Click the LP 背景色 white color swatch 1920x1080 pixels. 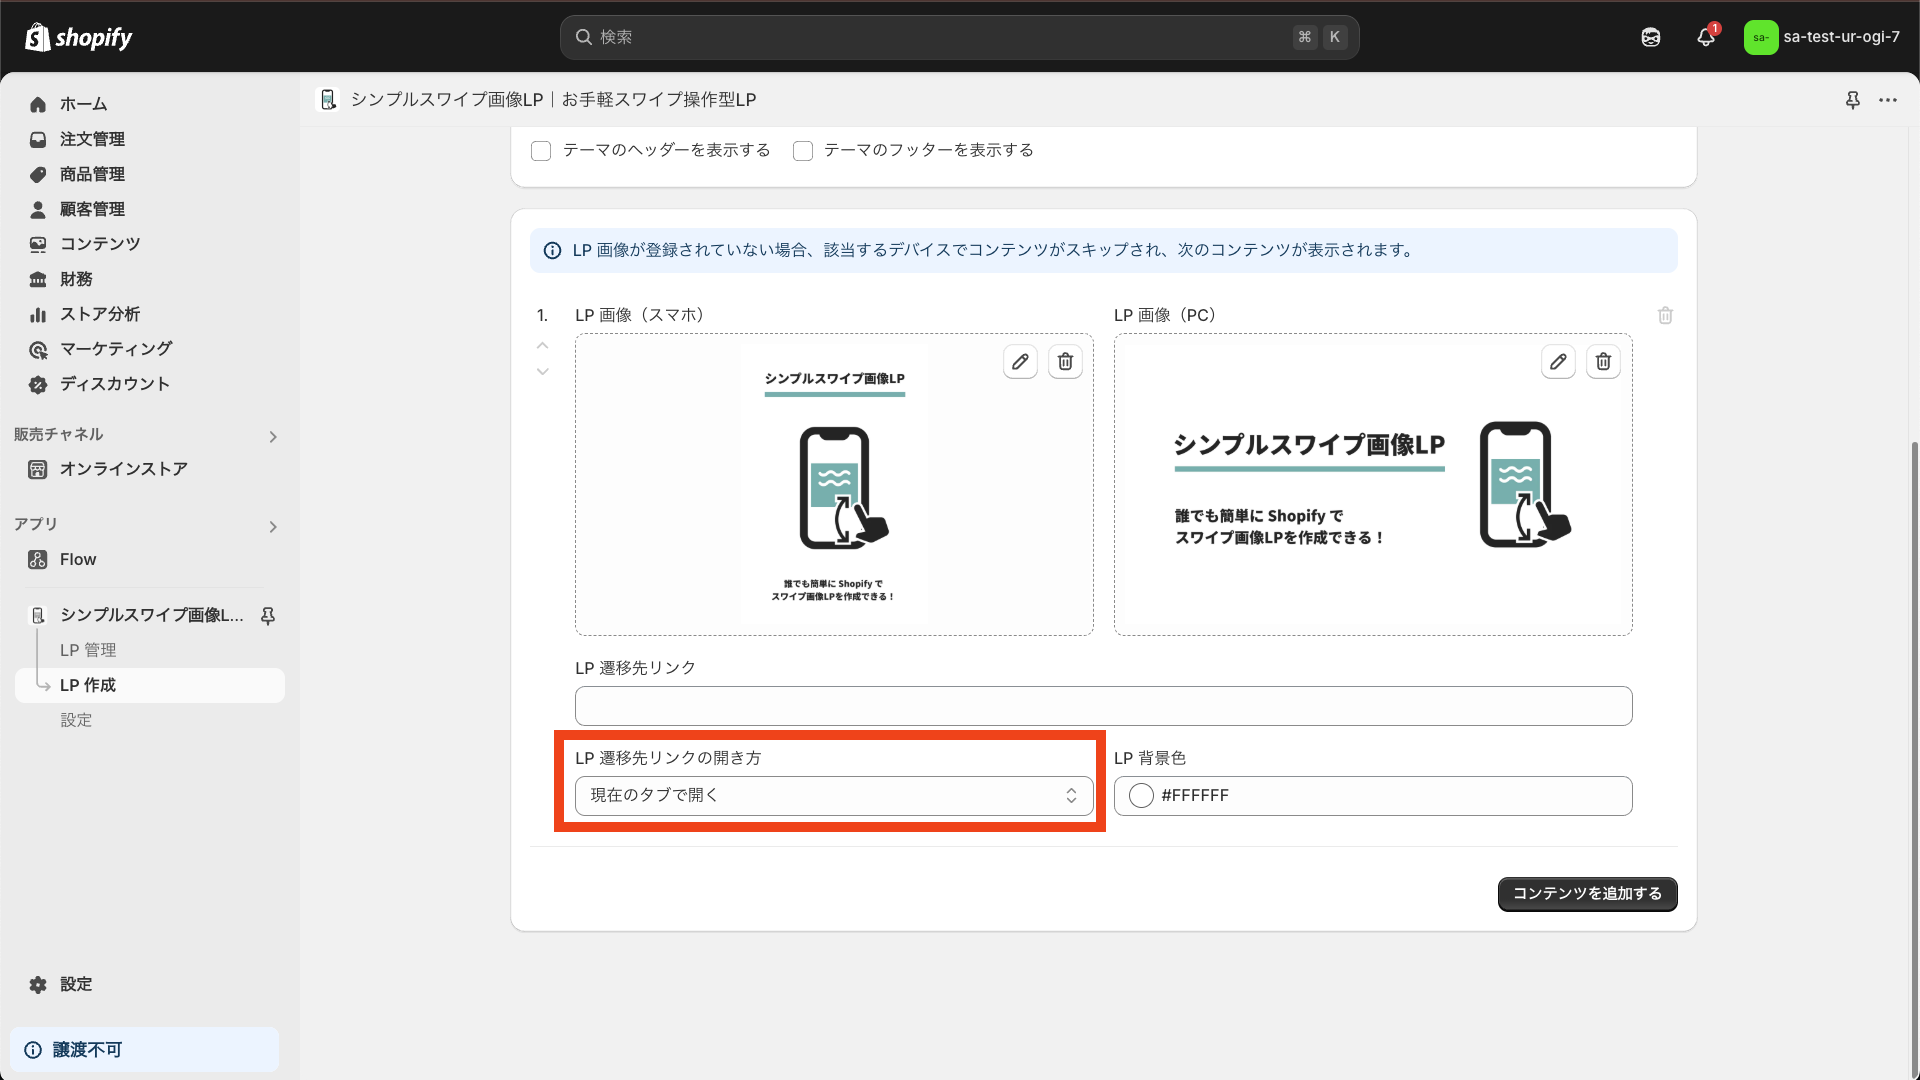click(x=1141, y=796)
